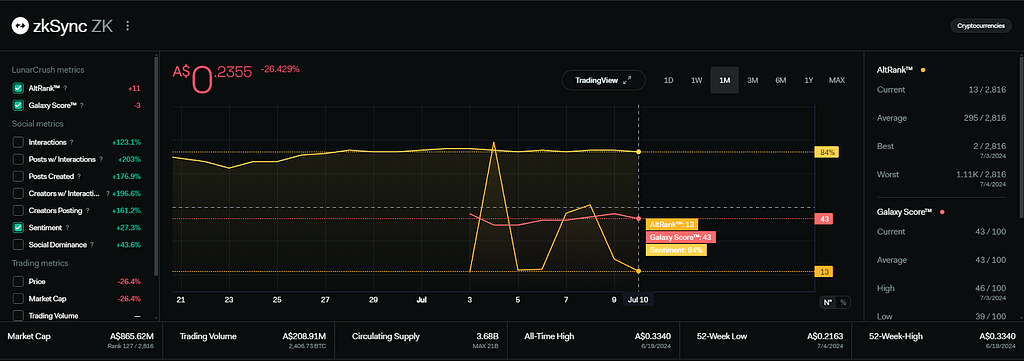Enable the Social Dominance checkbox
The image size is (1024, 361).
pos(18,245)
